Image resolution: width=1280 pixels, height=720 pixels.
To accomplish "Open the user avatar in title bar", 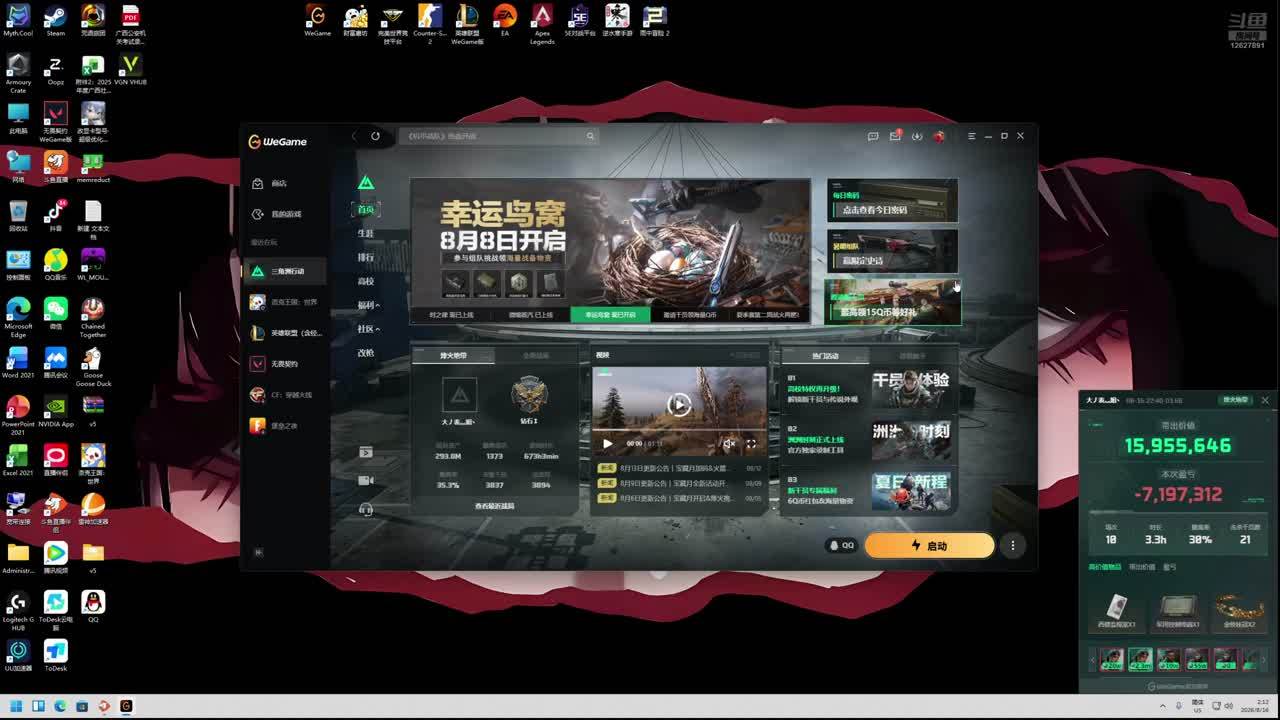I will [x=939, y=136].
